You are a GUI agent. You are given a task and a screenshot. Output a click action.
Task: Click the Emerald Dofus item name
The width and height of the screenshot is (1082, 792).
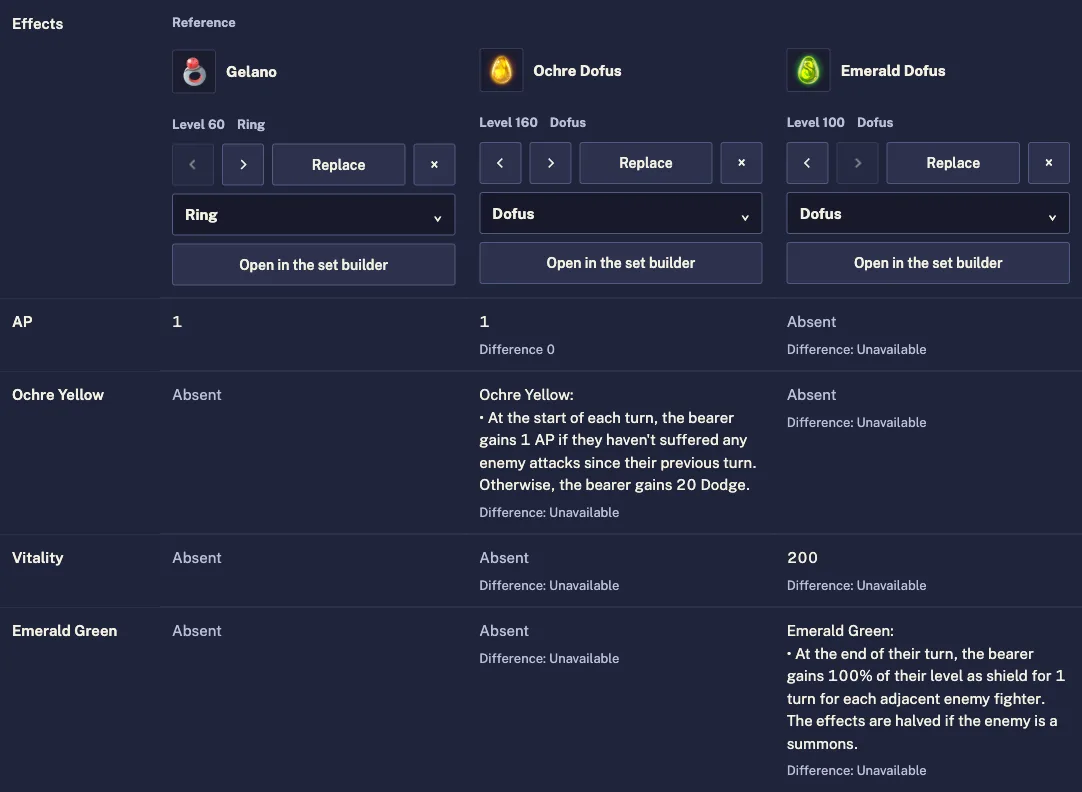coord(893,70)
